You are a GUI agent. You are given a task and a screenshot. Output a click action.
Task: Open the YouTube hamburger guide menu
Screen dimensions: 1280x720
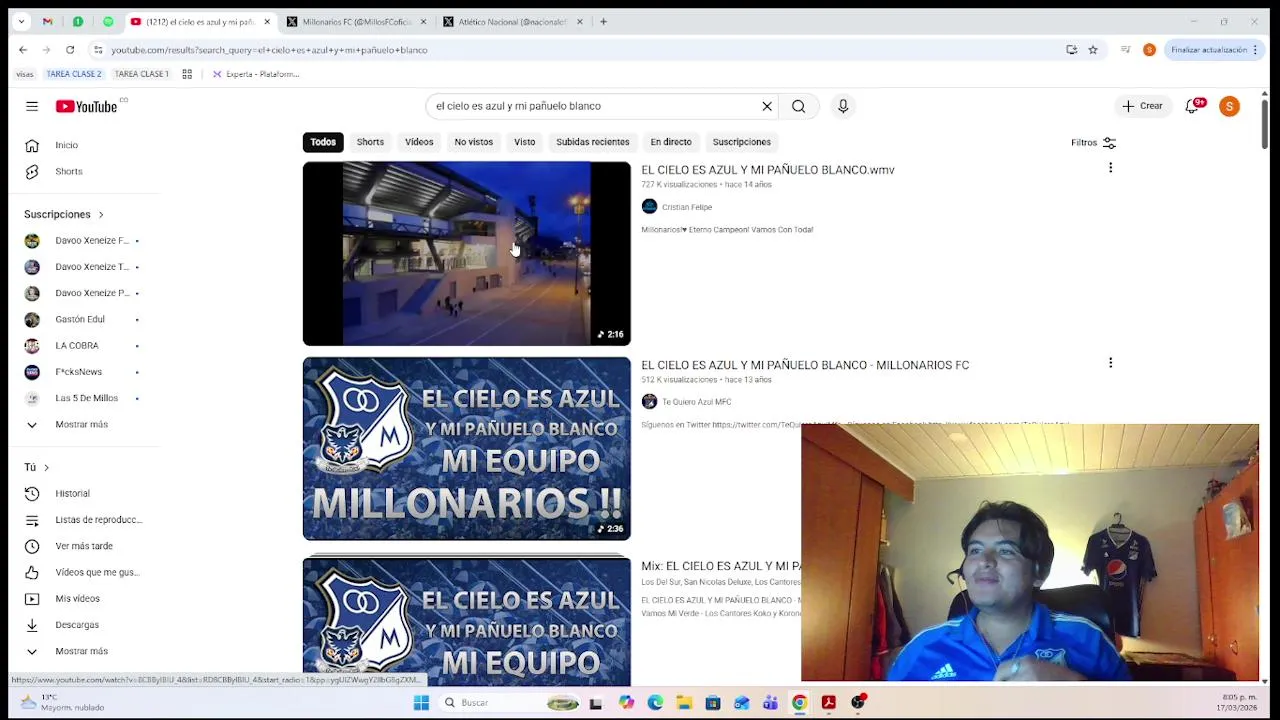click(32, 106)
